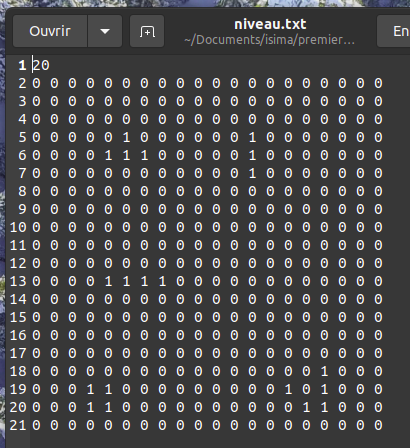The image size is (410, 448).
Task: Expand the dropdown arrow beside Ouvrir
Action: 105,31
